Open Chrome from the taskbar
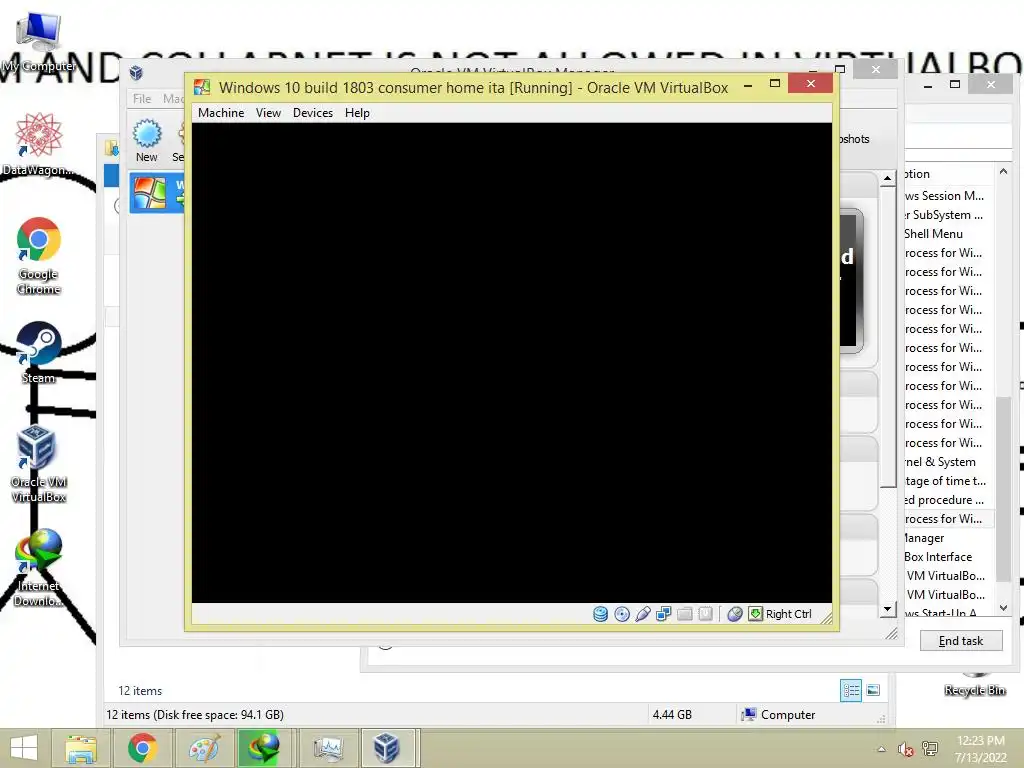Image resolution: width=1024 pixels, height=768 pixels. click(142, 748)
